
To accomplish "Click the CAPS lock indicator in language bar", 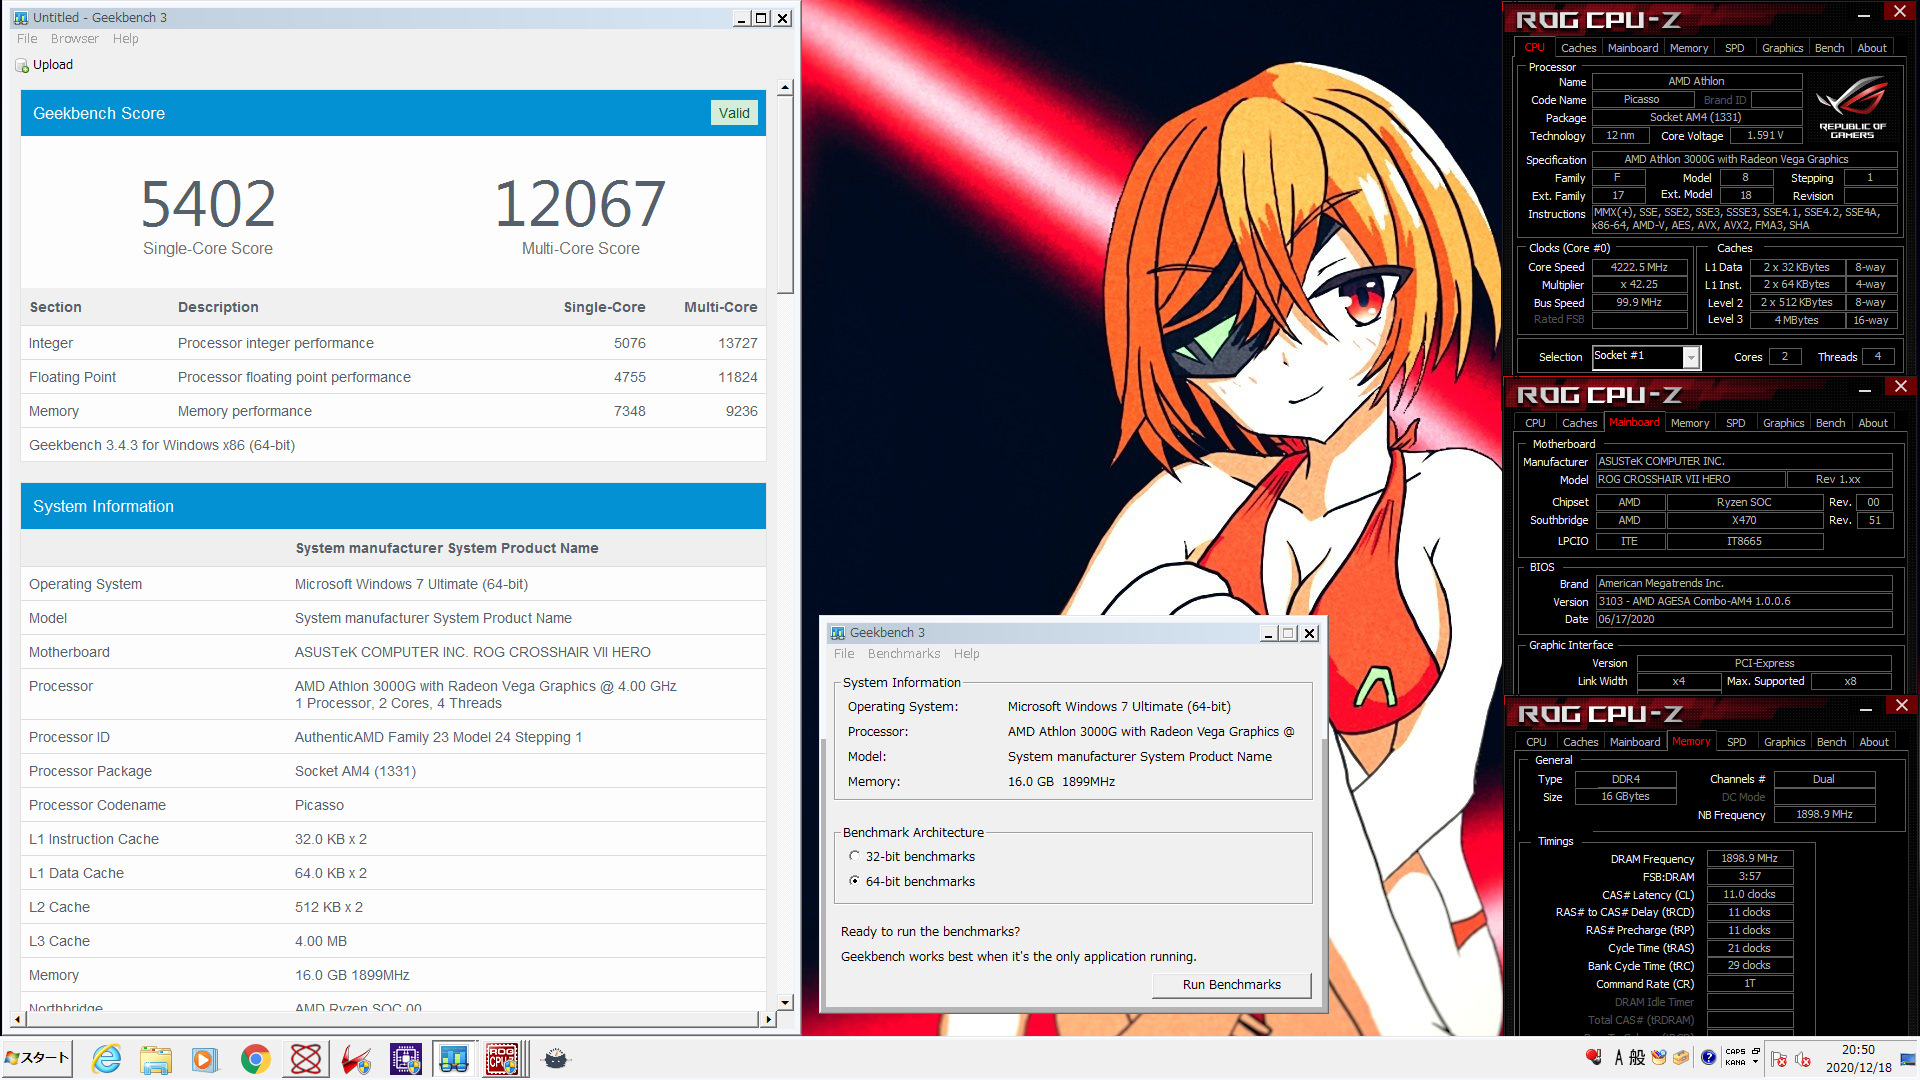I will 1736,1051.
